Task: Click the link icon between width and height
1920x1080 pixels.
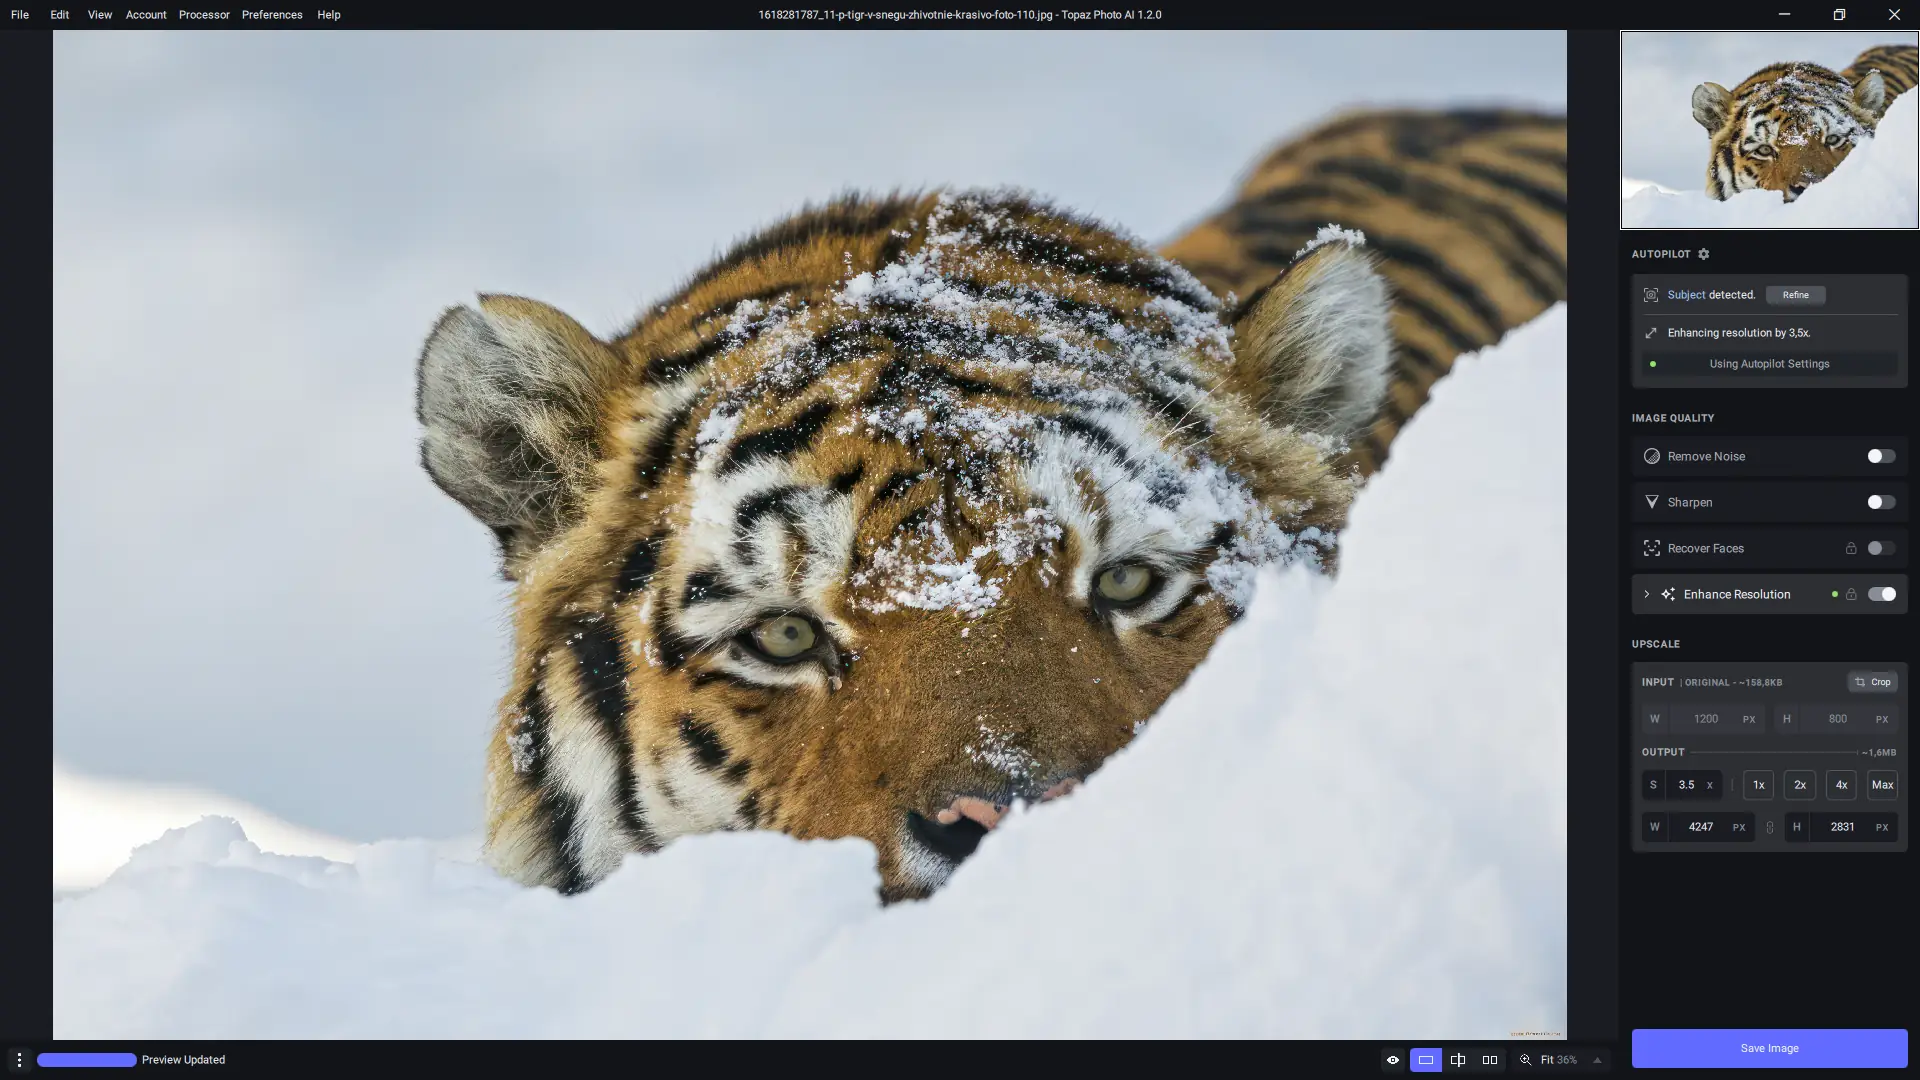Action: click(x=1768, y=827)
